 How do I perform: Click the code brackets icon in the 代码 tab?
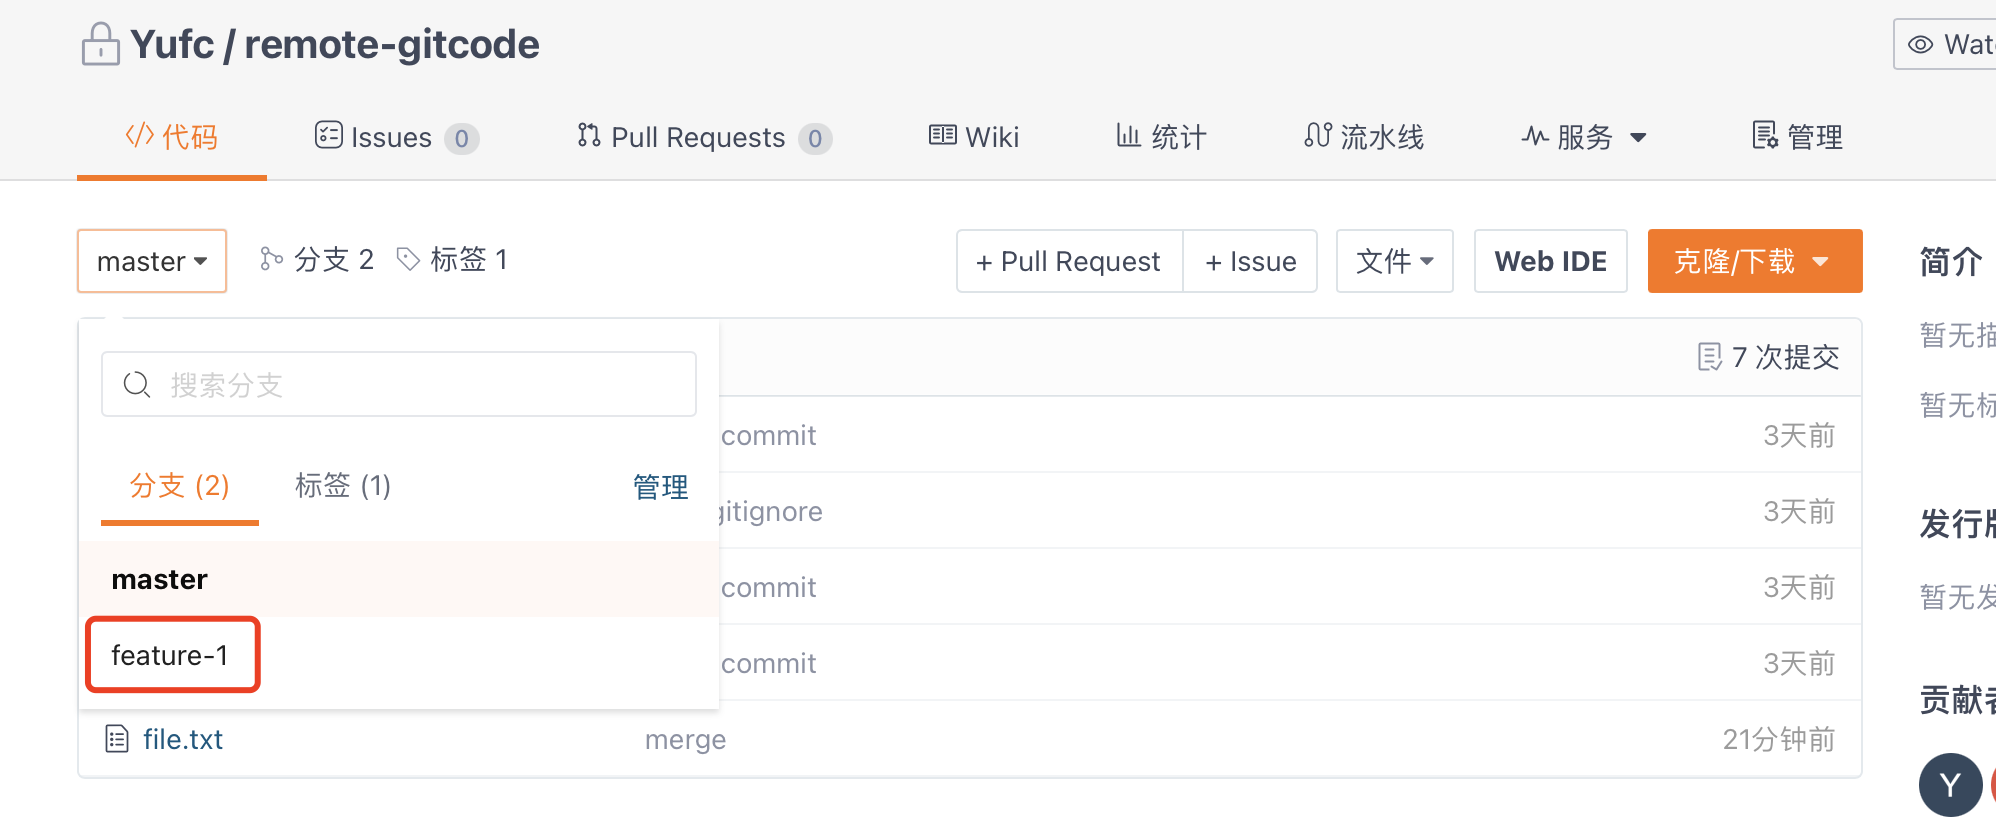click(139, 135)
